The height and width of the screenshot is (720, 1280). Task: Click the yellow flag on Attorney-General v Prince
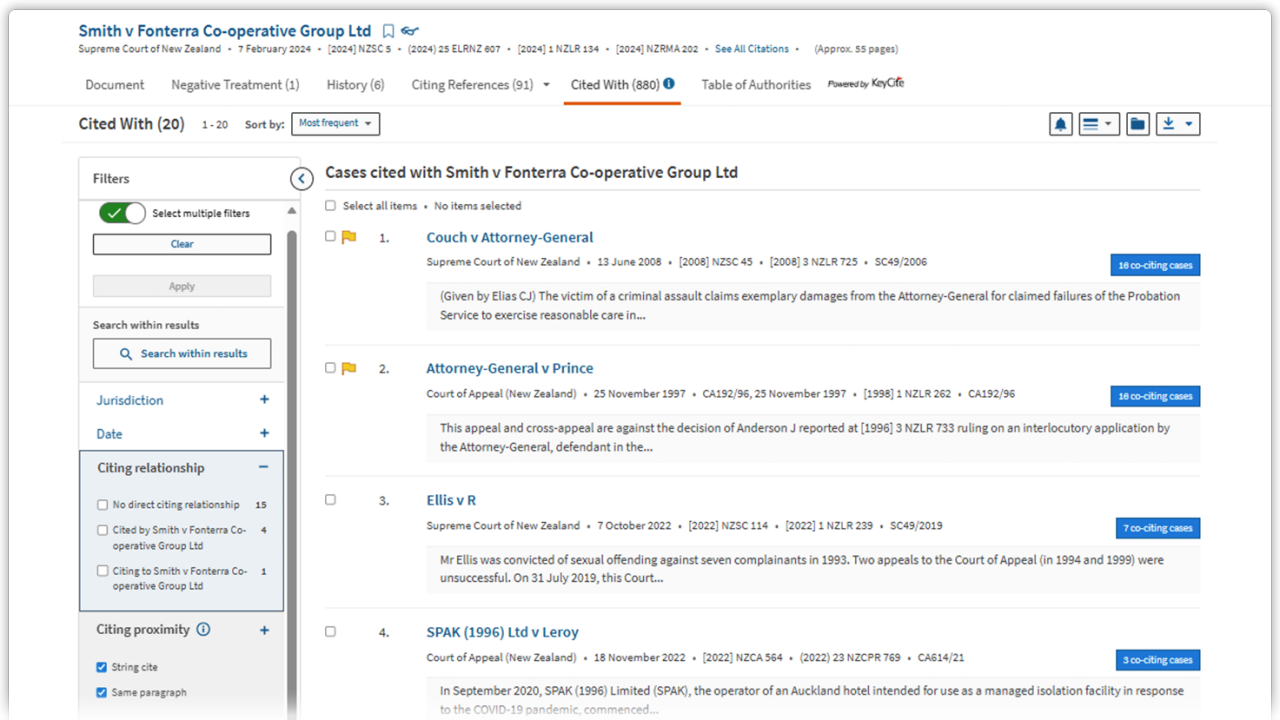(x=349, y=368)
